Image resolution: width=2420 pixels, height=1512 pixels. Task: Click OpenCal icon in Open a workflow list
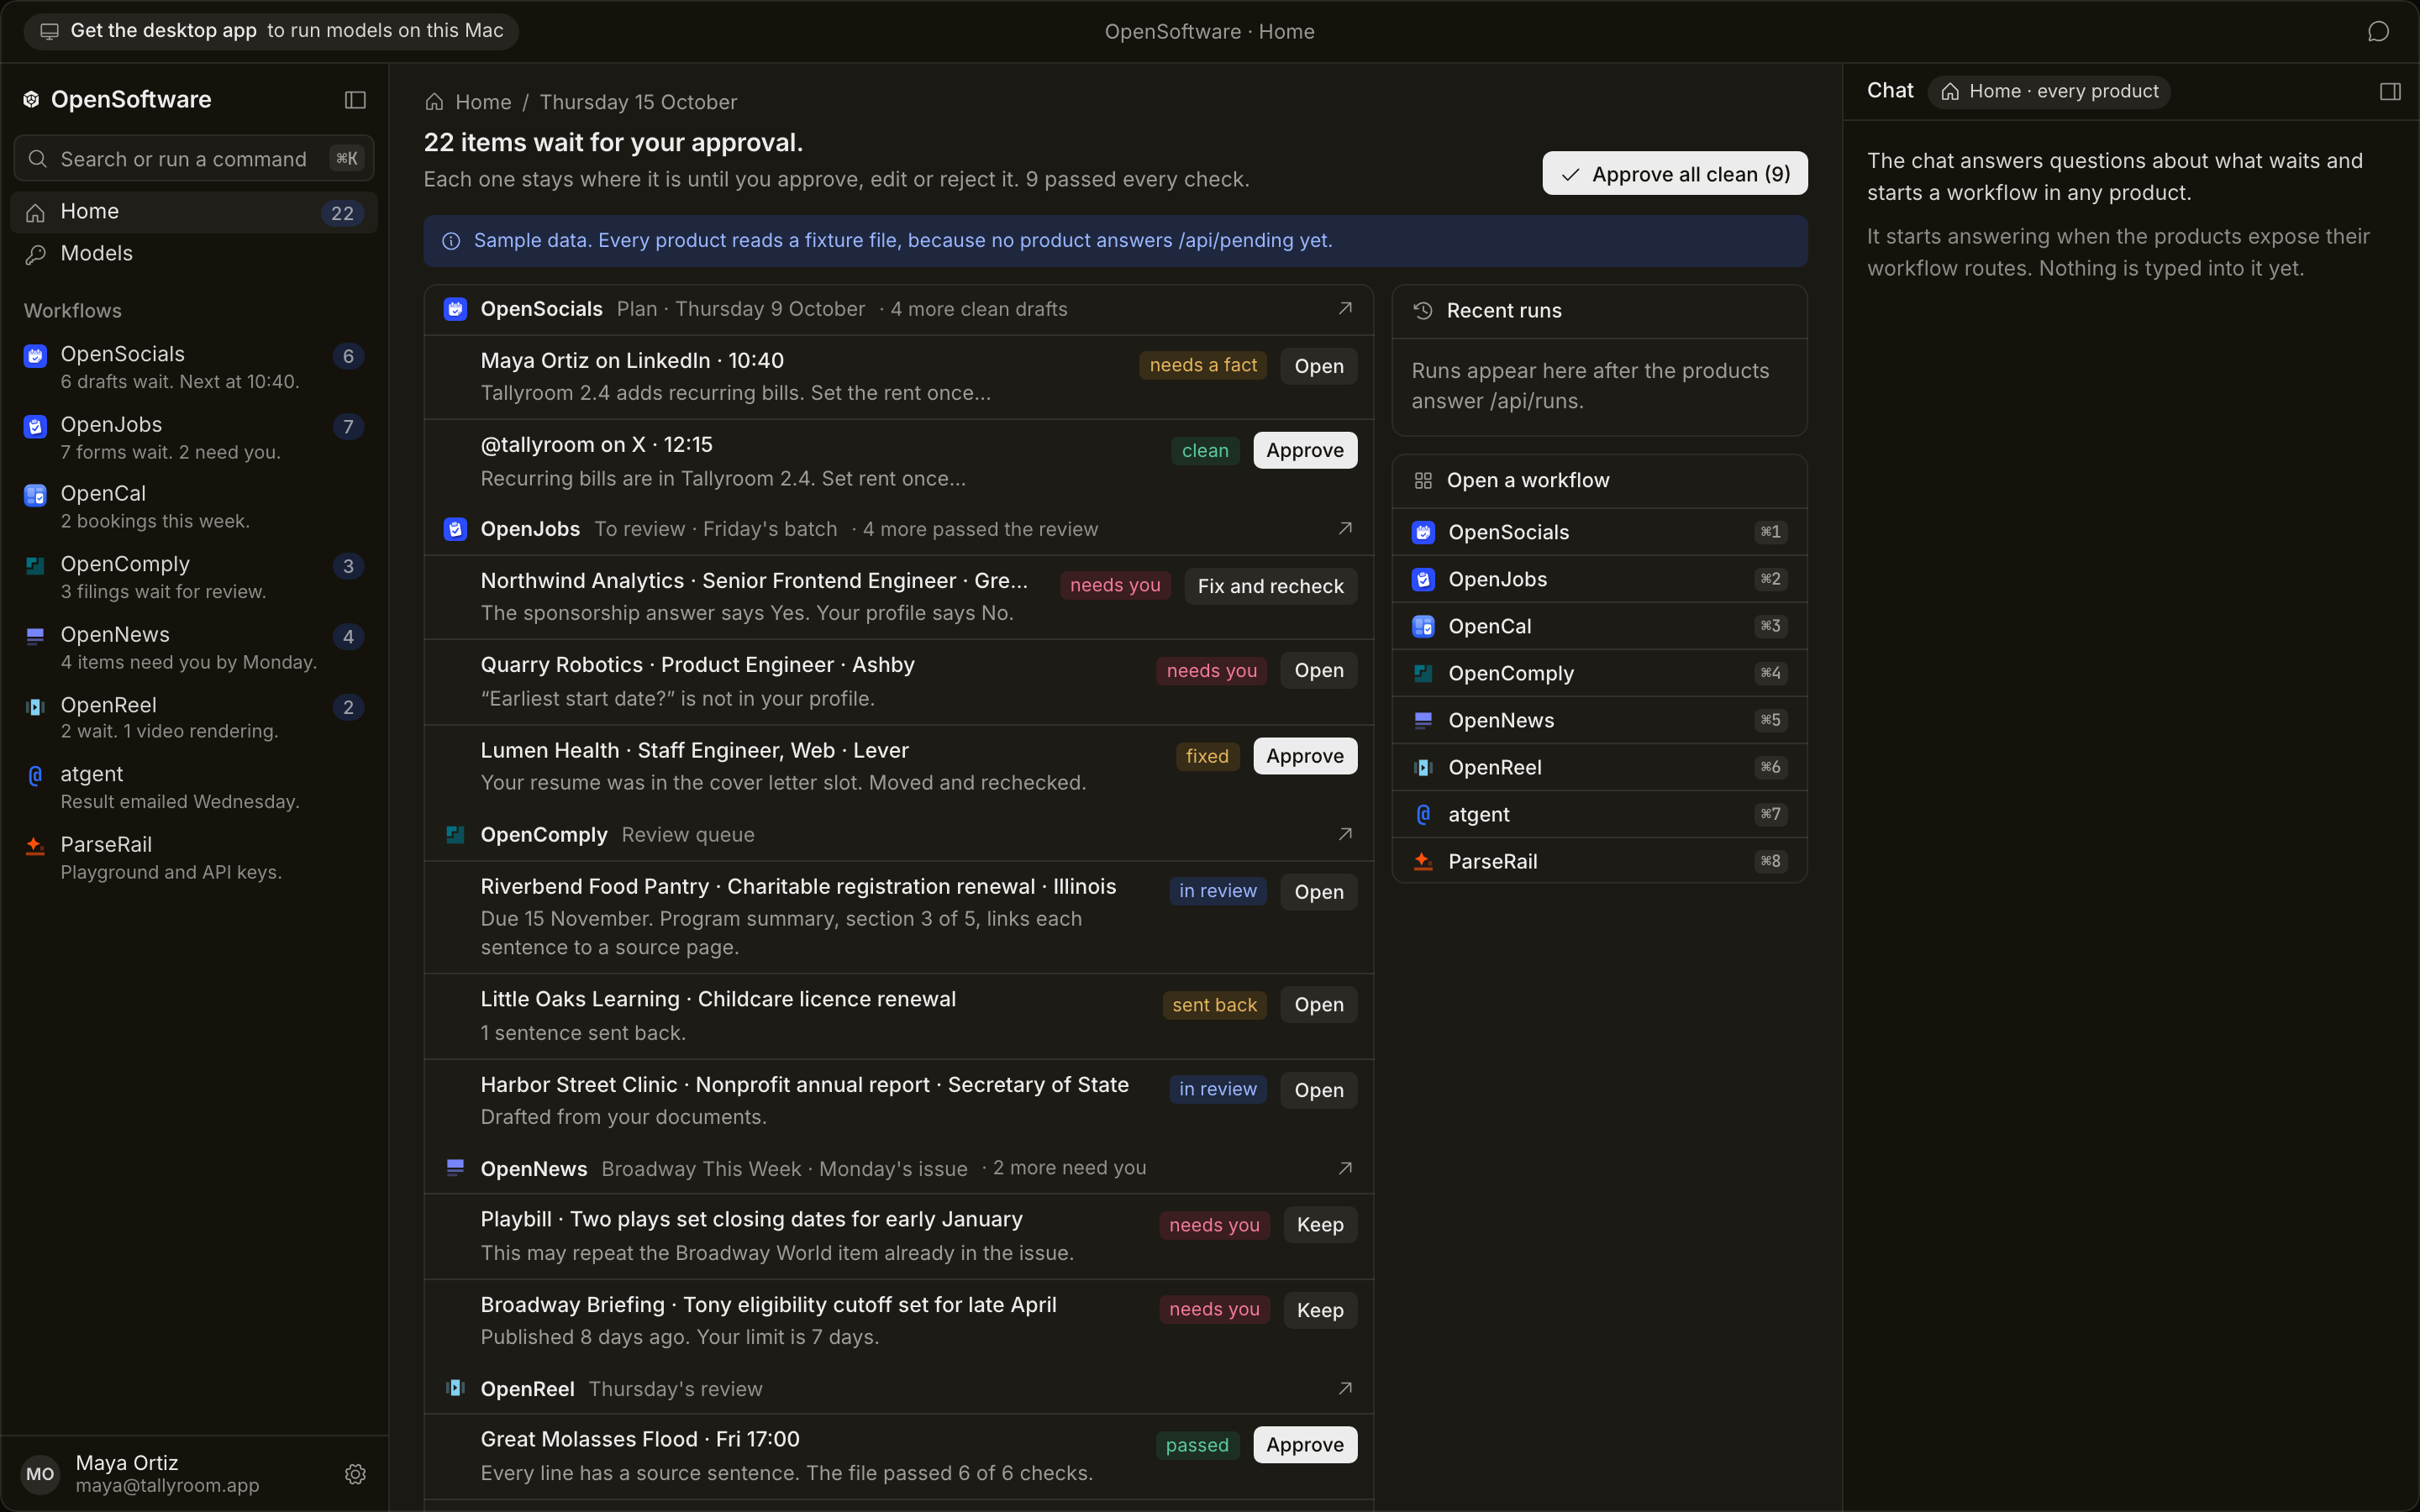(1423, 626)
